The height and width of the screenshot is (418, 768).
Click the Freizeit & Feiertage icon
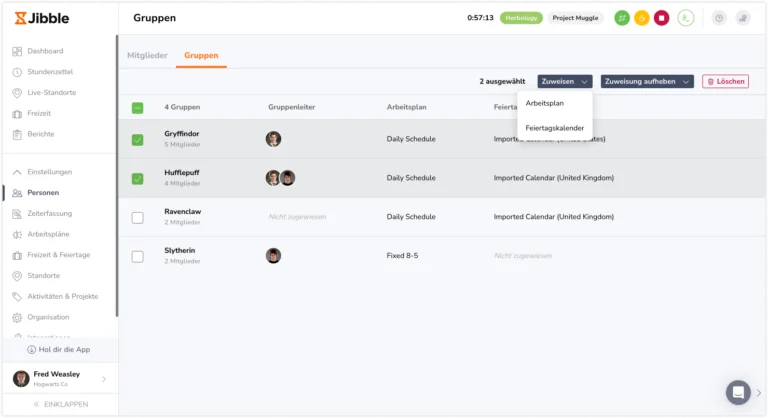tap(17, 255)
